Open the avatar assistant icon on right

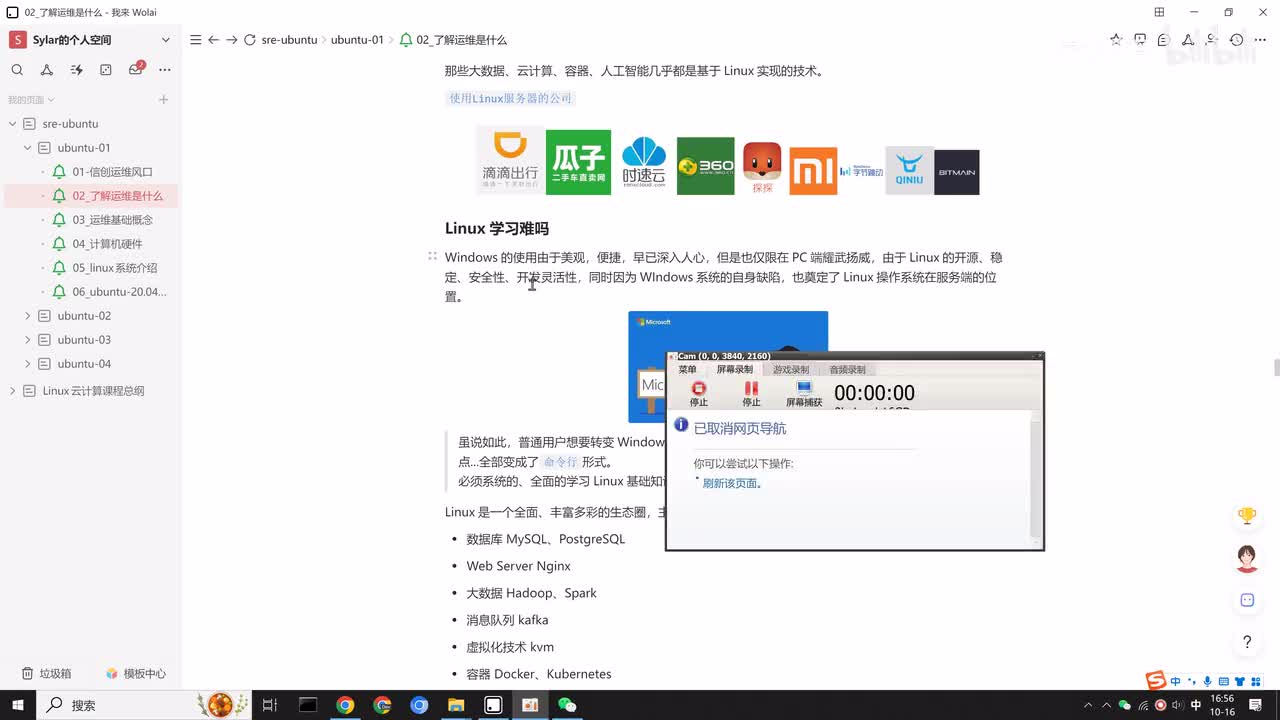(1247, 558)
